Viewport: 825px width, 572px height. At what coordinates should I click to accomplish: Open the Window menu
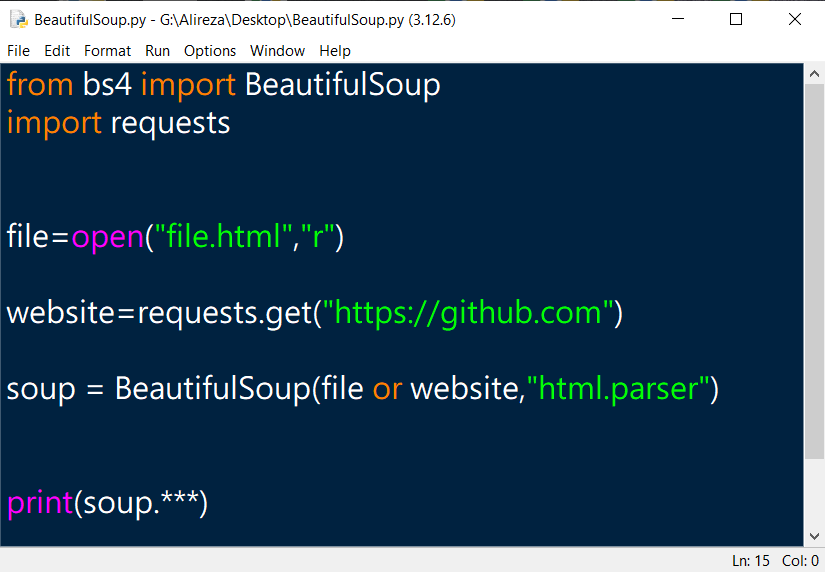point(277,51)
